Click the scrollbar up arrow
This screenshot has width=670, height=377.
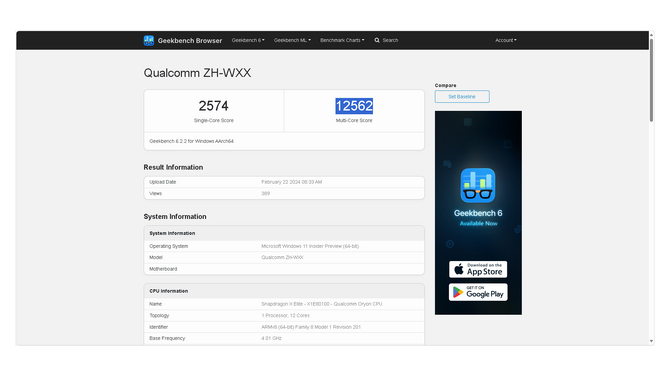point(651,34)
